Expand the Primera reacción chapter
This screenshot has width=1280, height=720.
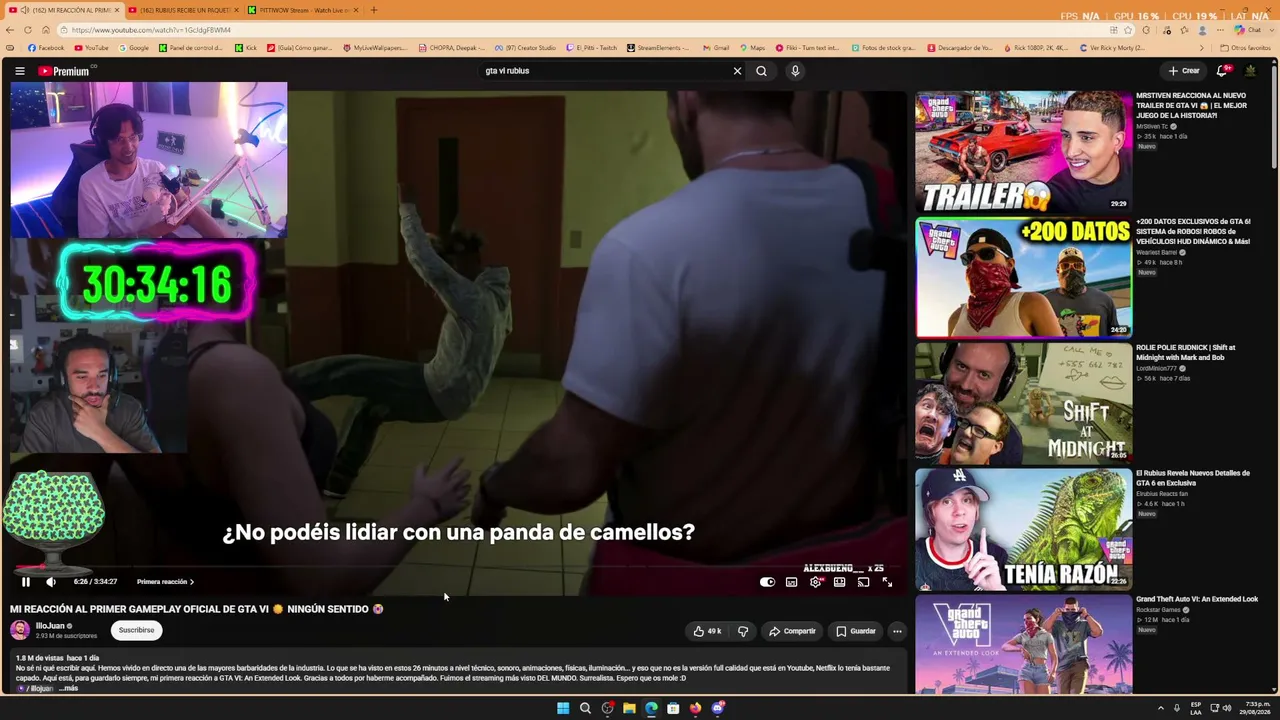tap(165, 582)
